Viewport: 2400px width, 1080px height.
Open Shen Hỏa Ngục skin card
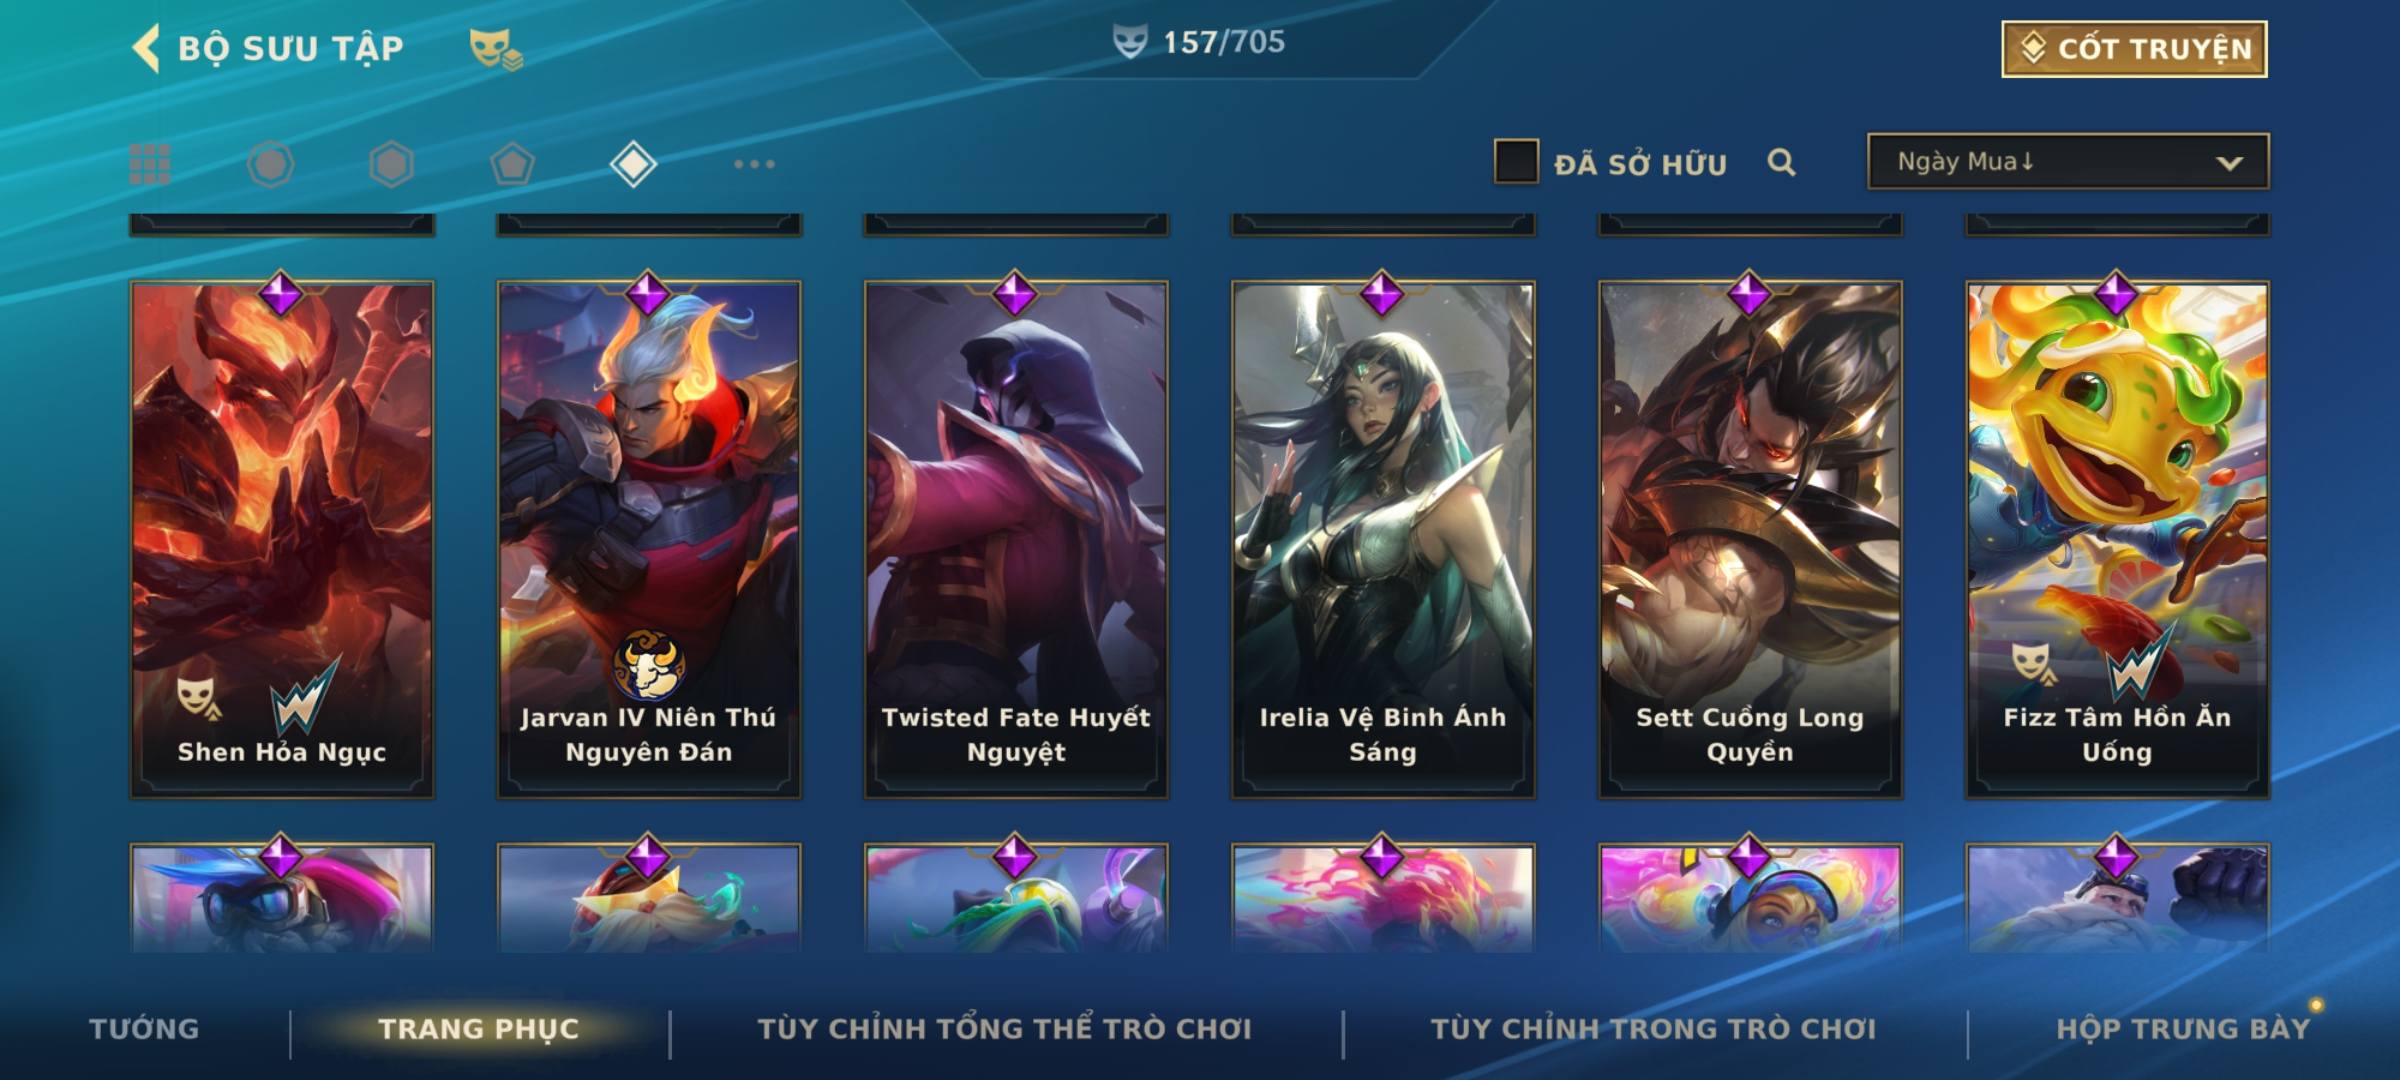coord(282,539)
